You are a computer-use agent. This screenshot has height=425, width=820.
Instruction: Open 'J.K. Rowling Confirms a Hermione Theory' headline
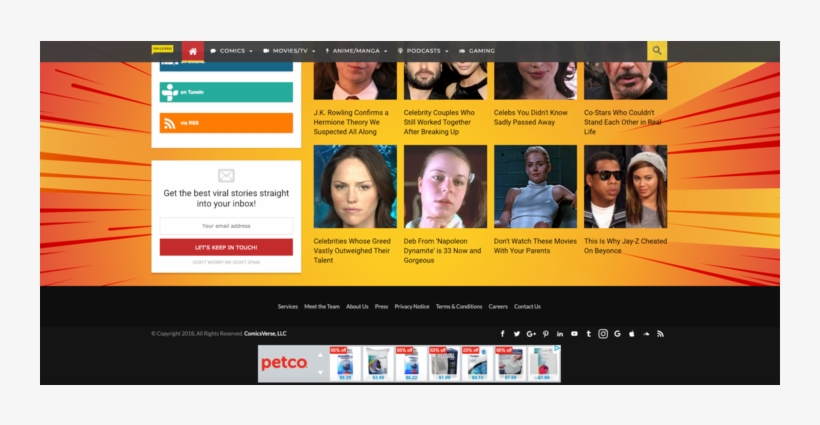pyautogui.click(x=351, y=122)
